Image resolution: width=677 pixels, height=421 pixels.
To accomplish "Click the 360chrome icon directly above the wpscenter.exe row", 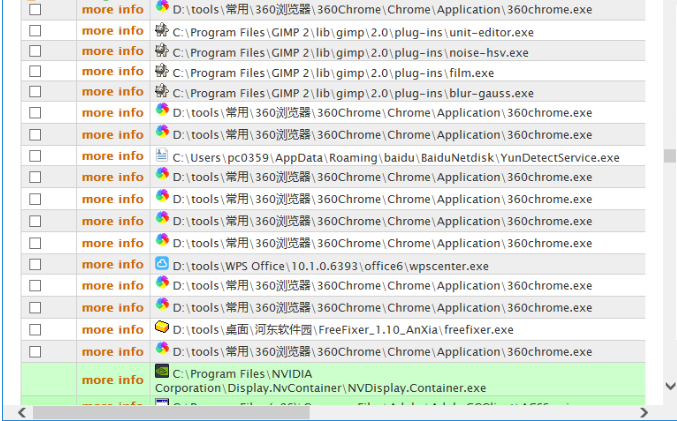I will tap(162, 240).
